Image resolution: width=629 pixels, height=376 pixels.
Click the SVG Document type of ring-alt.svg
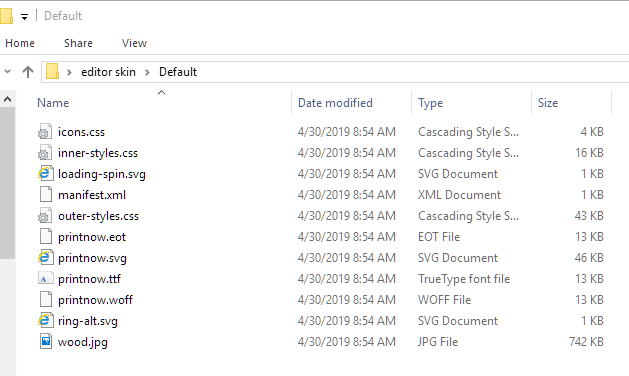(x=458, y=321)
